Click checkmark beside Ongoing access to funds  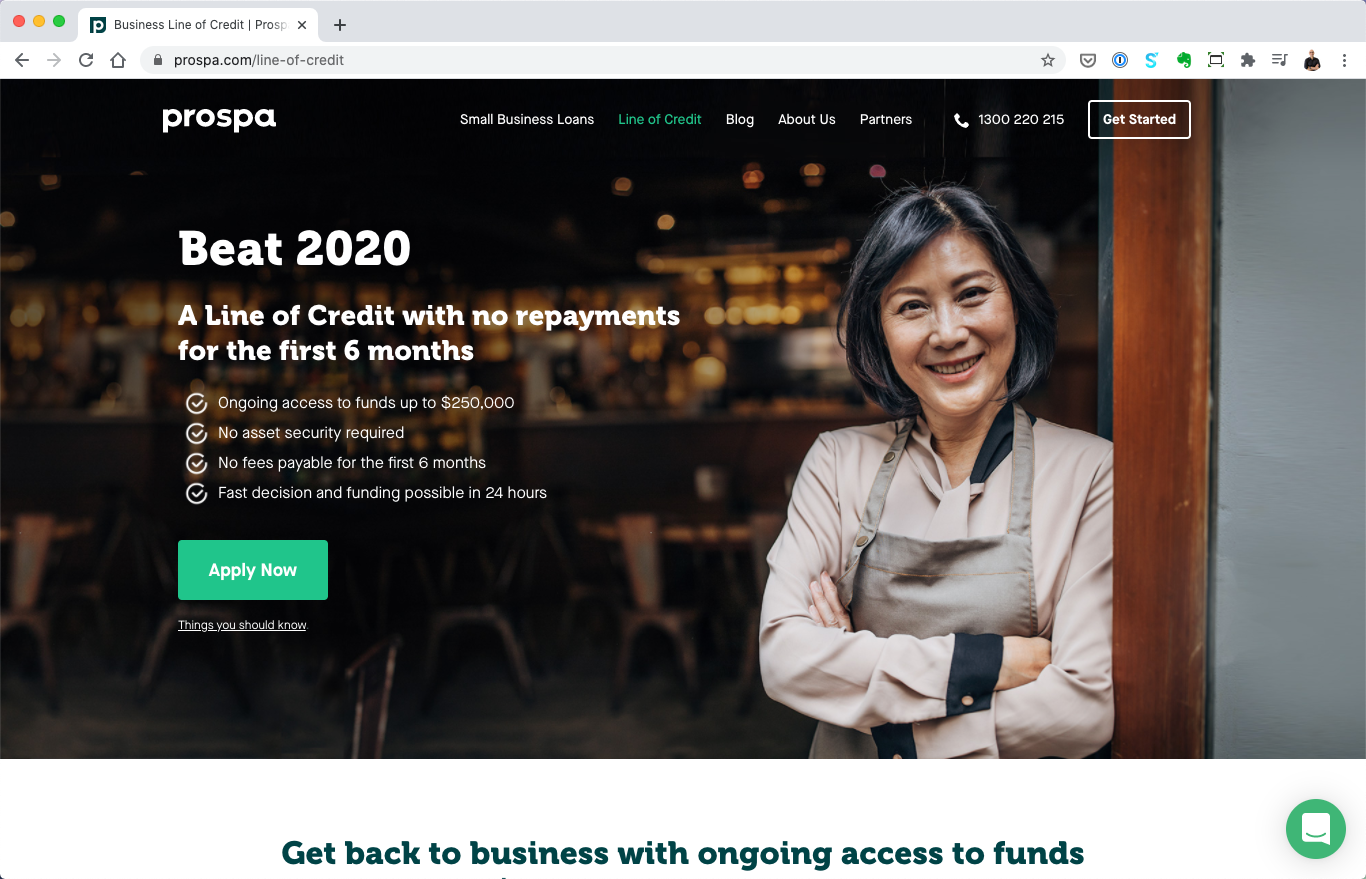click(x=197, y=403)
